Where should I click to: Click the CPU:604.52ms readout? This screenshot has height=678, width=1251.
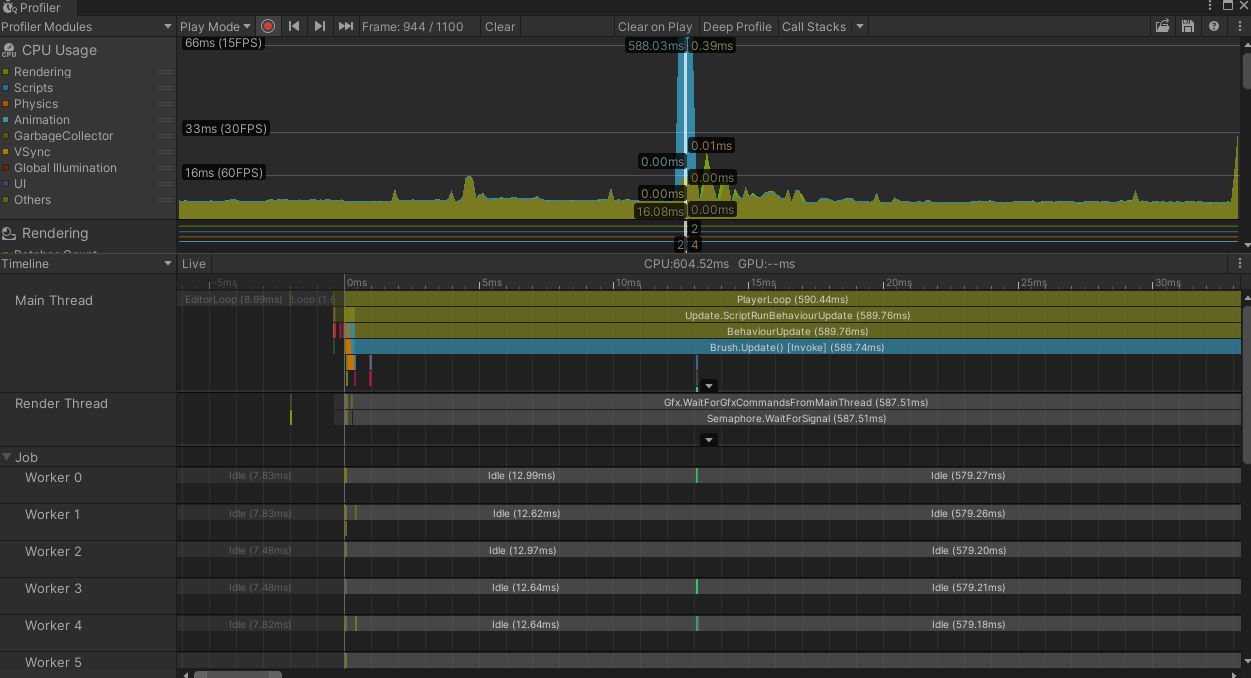point(686,264)
